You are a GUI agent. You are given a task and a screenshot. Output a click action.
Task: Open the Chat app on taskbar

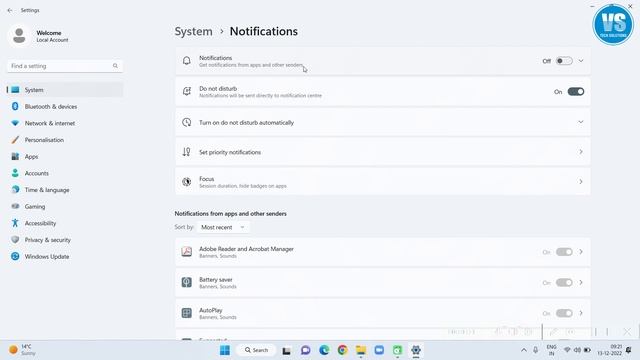(305, 350)
